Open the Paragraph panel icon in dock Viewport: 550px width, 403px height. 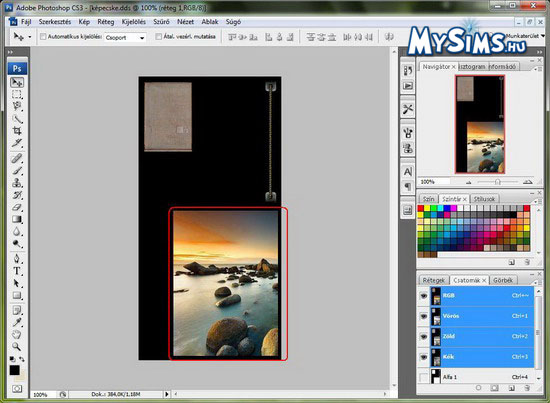(x=408, y=186)
